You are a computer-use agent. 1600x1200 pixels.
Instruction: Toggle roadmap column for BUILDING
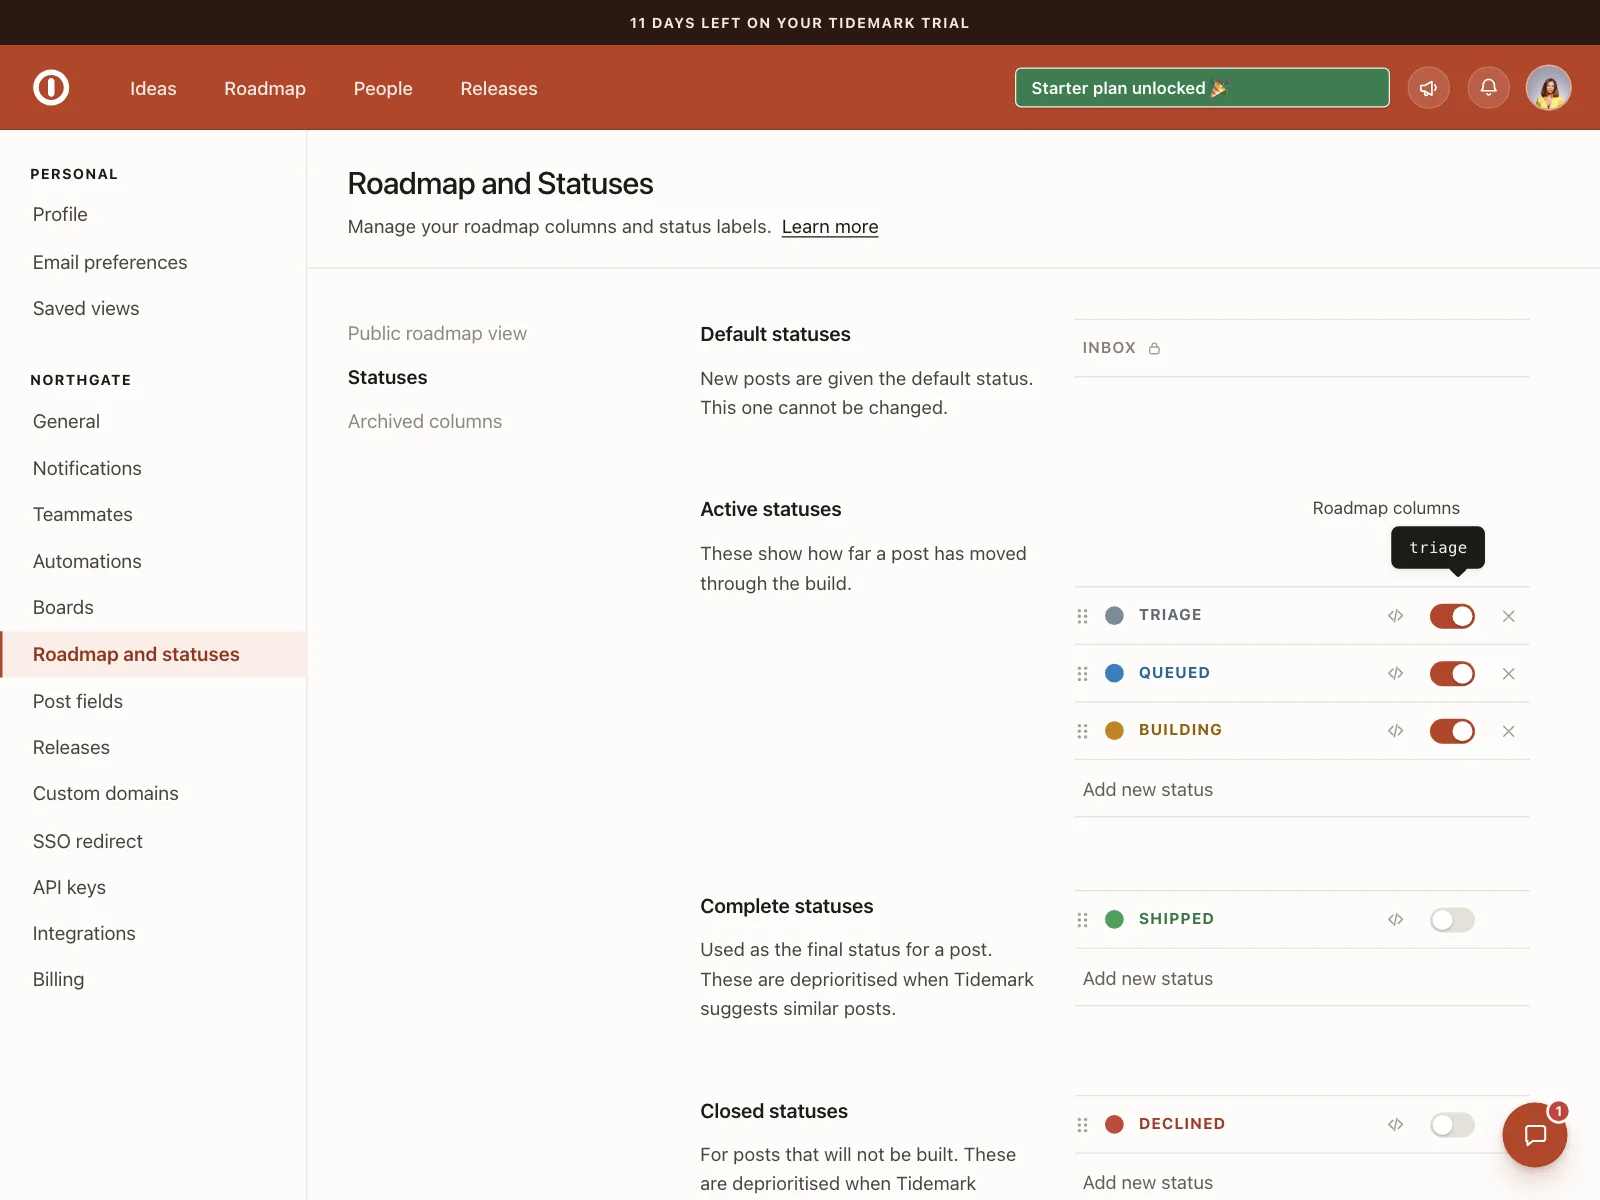[1452, 731]
